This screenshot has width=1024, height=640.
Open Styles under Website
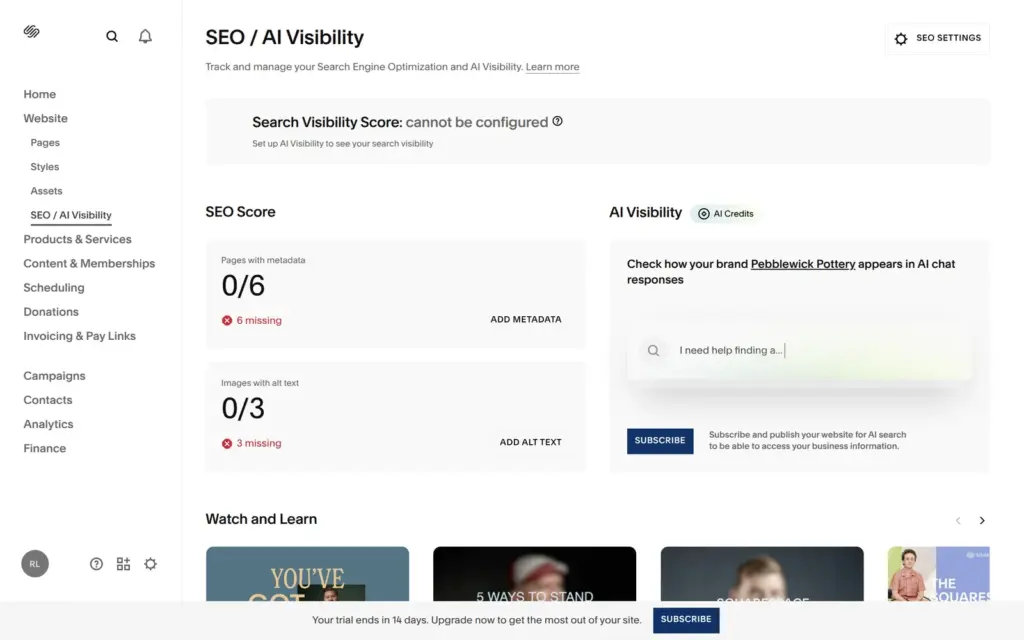click(44, 167)
